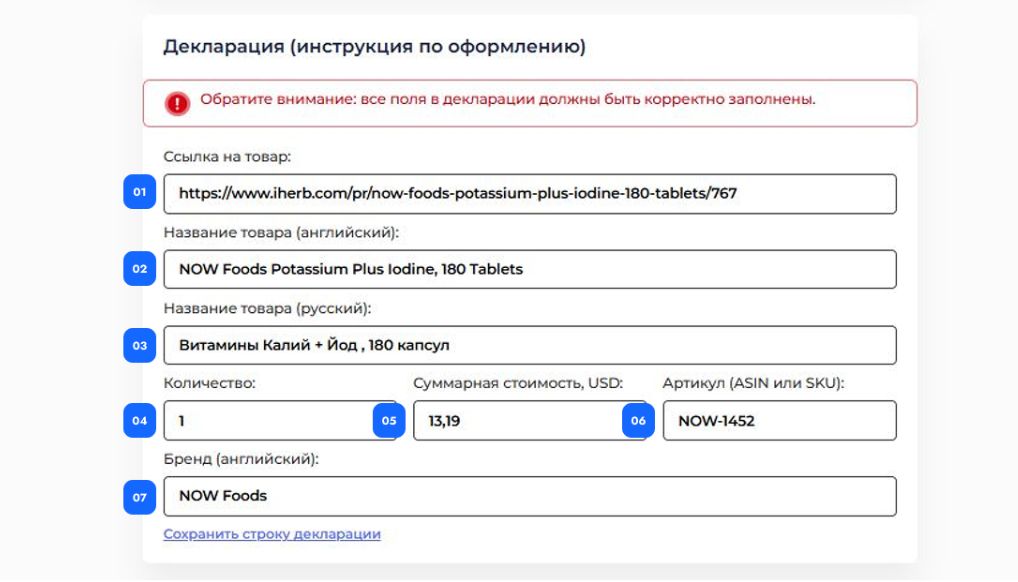1018x582 pixels.
Task: Click the blue 01 step badge
Action: point(140,192)
